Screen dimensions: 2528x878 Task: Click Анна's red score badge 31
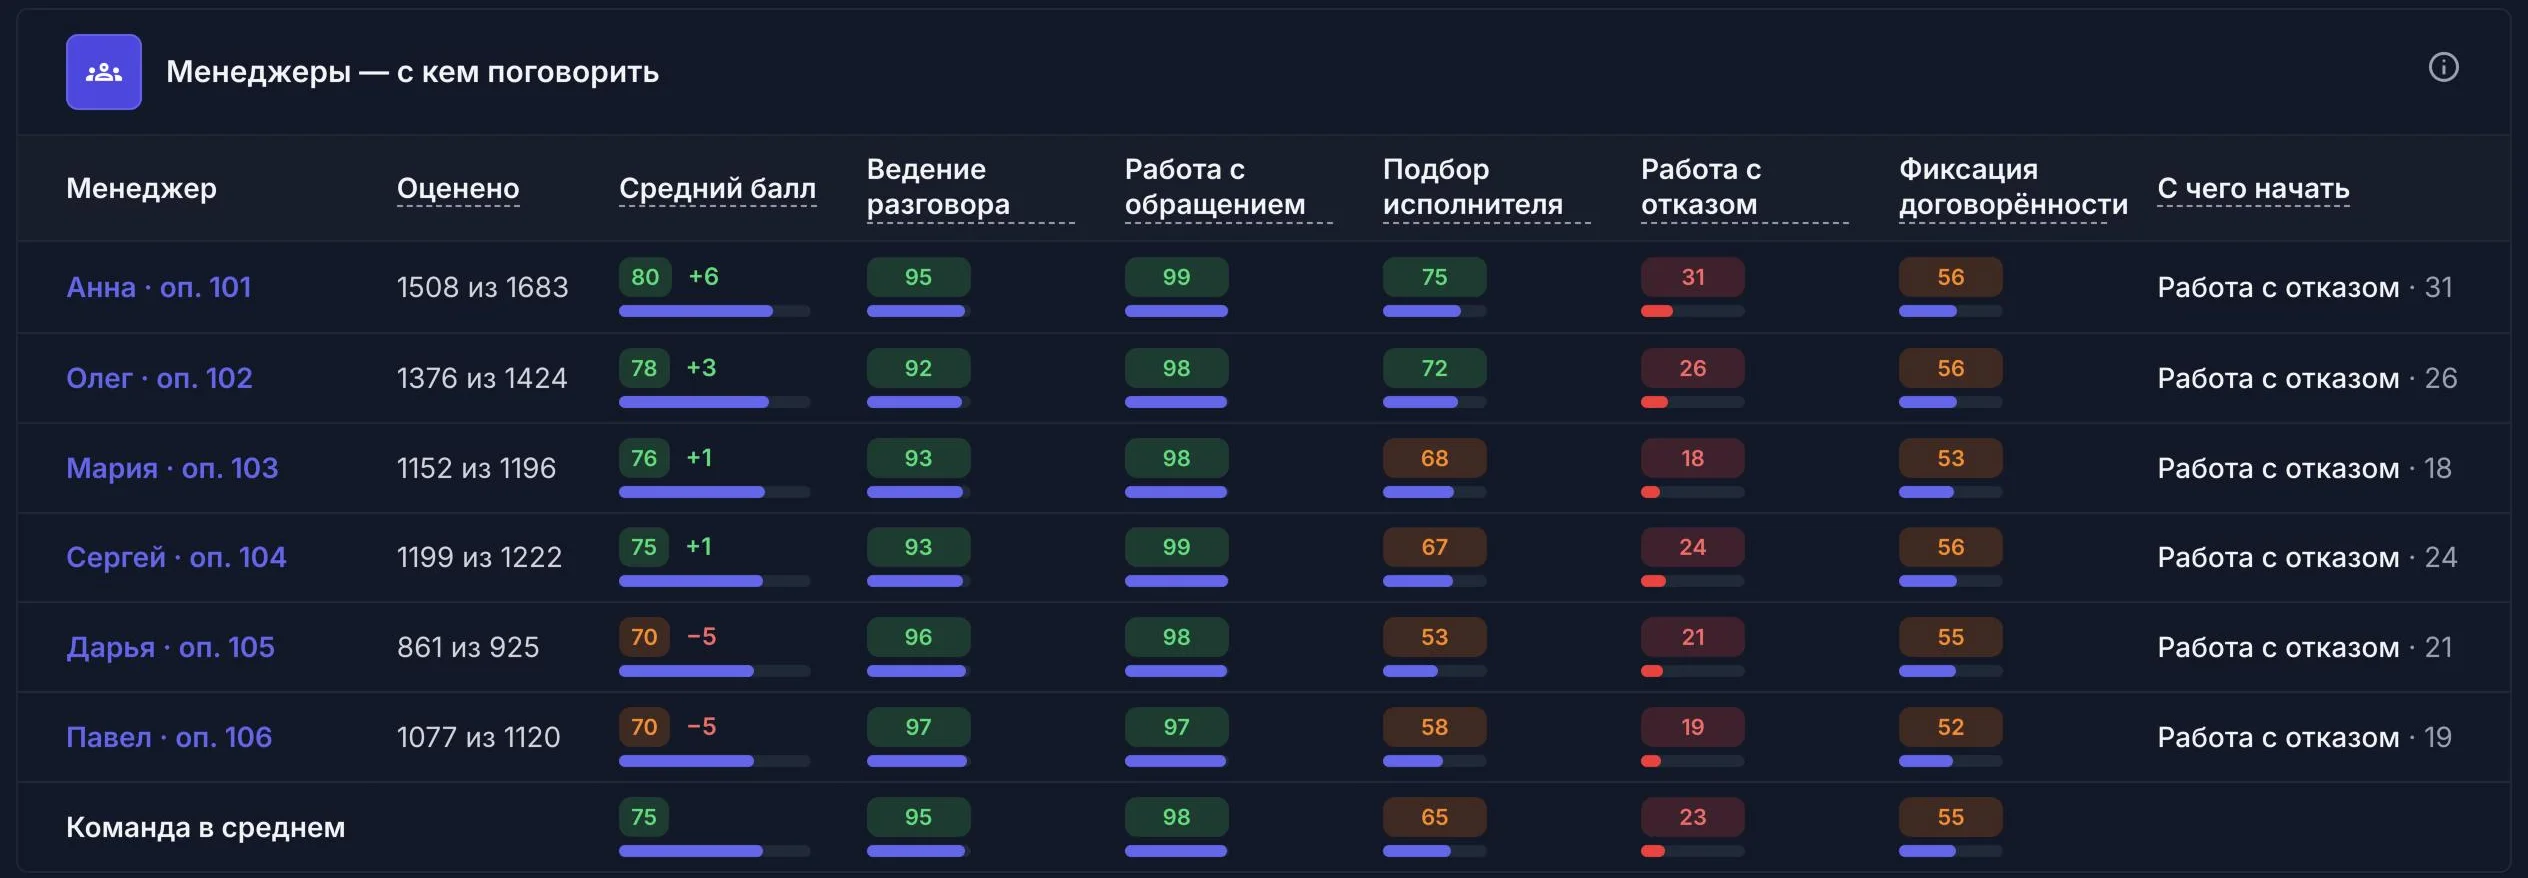[1692, 277]
